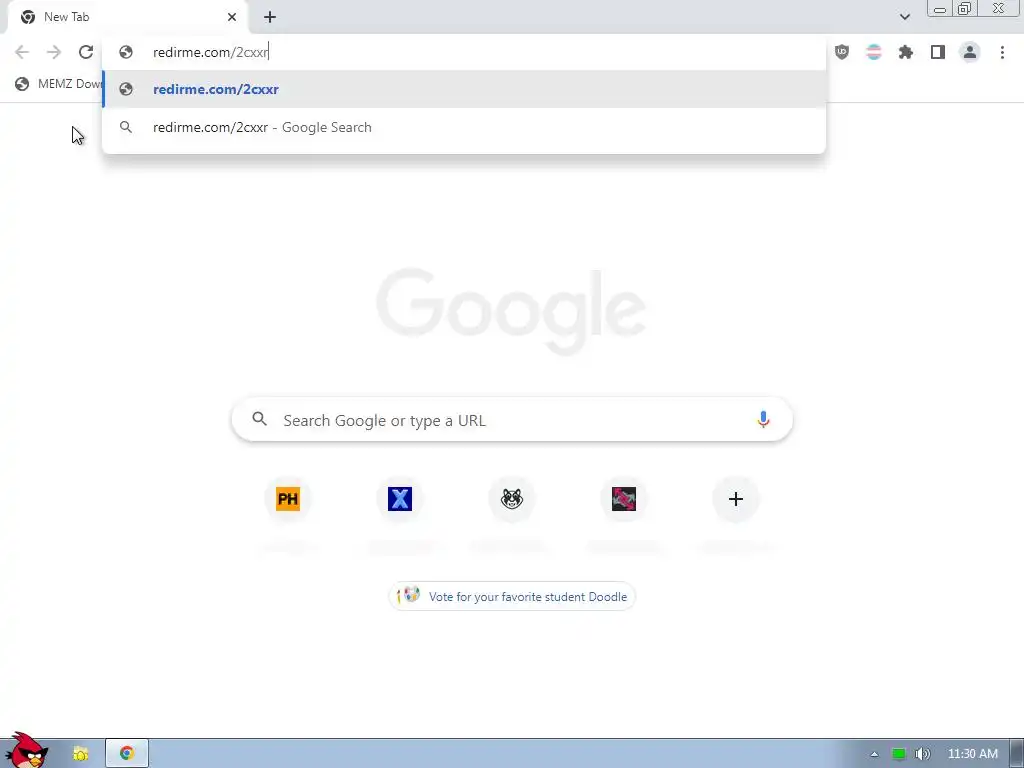Select the redirme.com/2cxxr URL suggestion
The image size is (1024, 768).
click(x=464, y=89)
